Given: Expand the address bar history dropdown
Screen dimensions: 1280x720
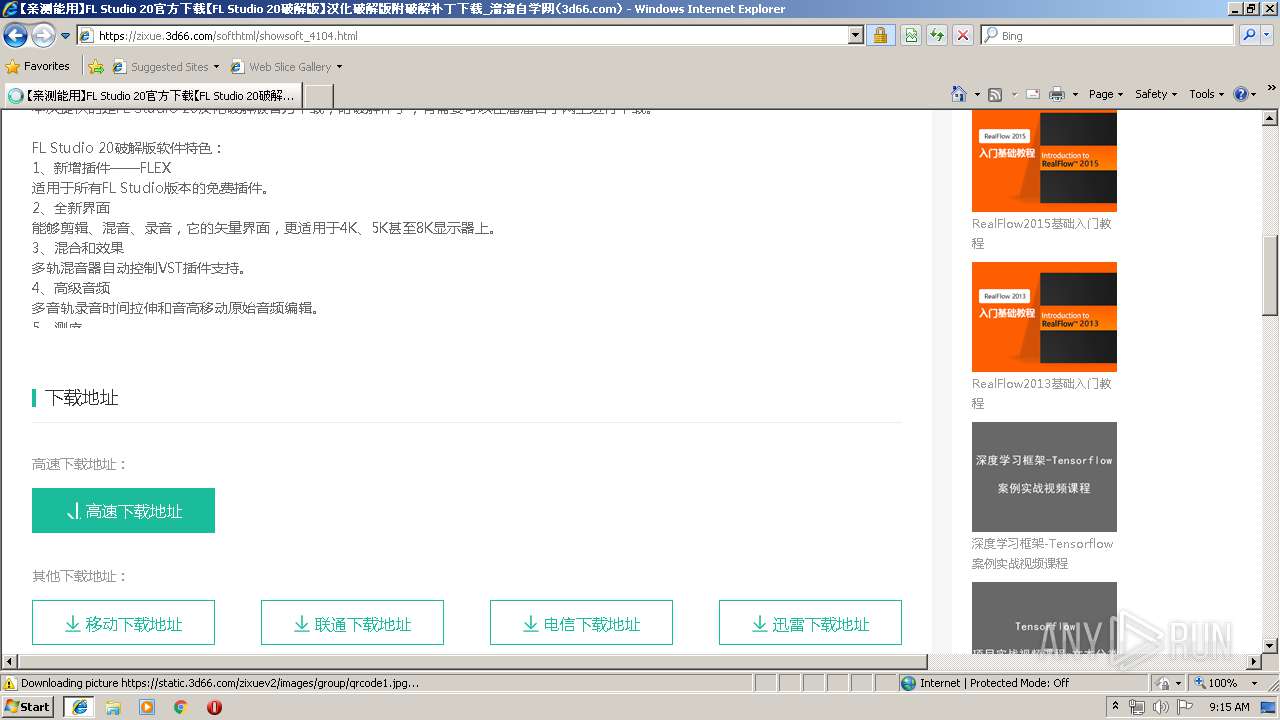Looking at the screenshot, I should click(x=855, y=36).
